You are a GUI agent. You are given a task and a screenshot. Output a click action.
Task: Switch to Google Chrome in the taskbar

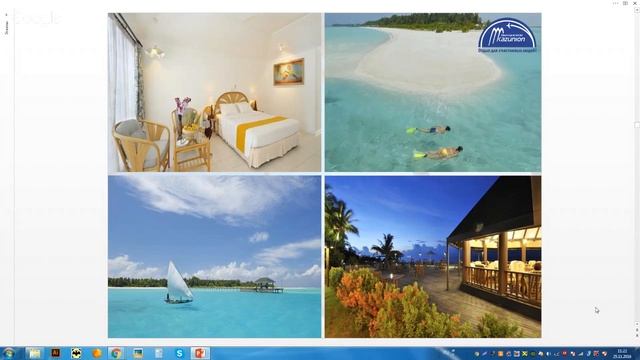coord(116,353)
